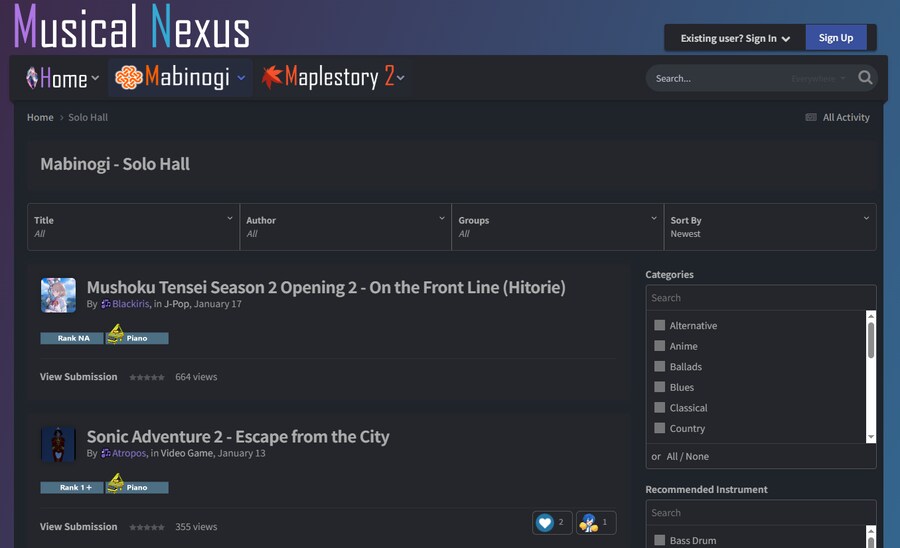
Task: Click the Video Game category link
Action: coord(187,453)
